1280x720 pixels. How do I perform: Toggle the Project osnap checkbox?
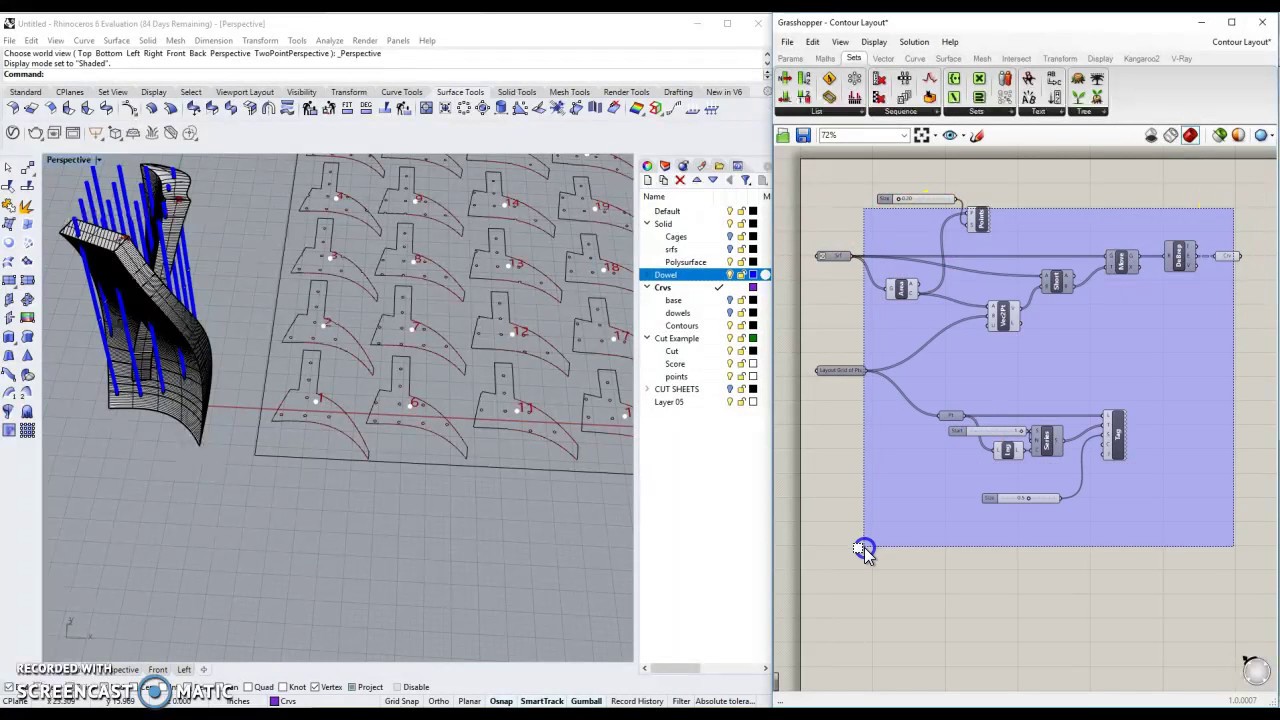tap(352, 687)
